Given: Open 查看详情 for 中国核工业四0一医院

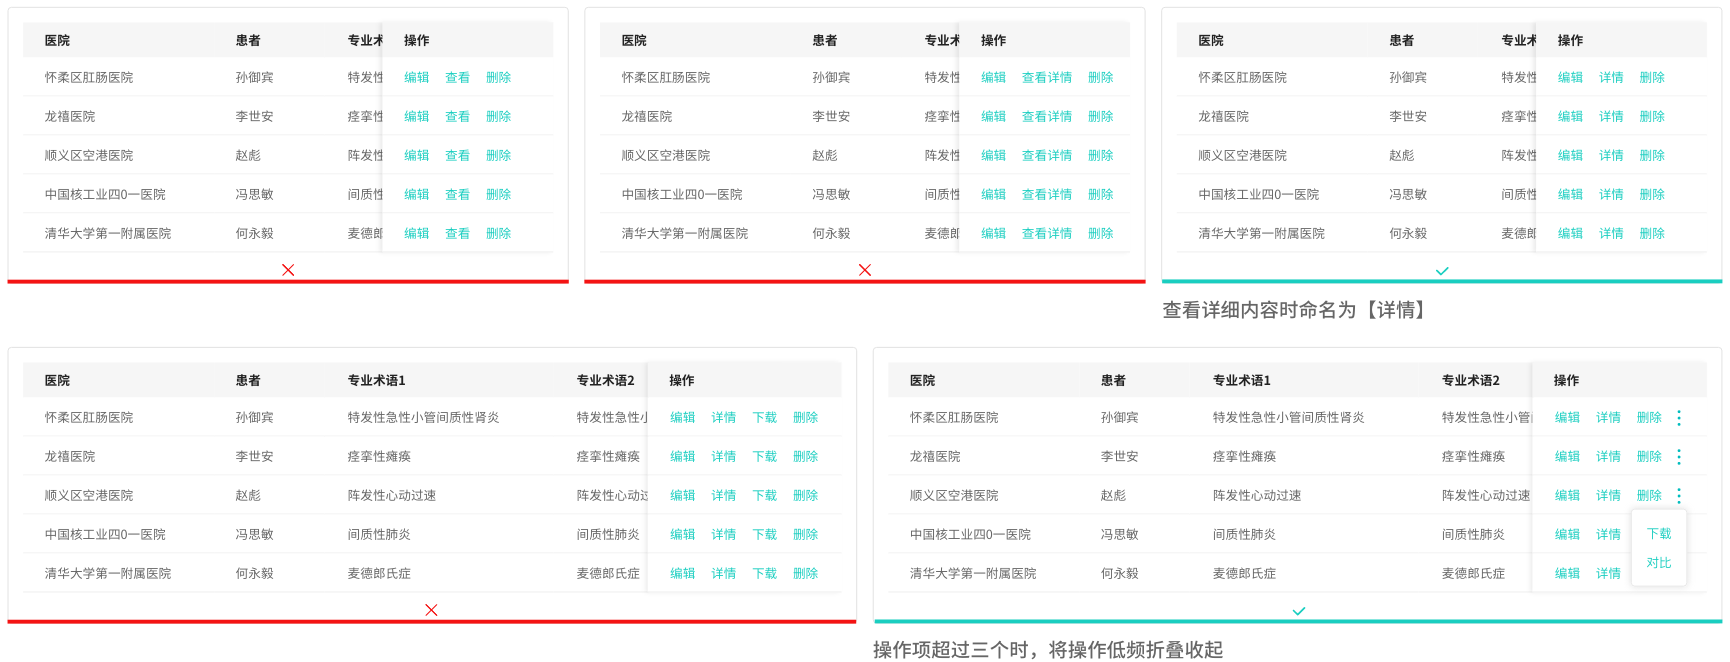Looking at the screenshot, I should [1047, 194].
